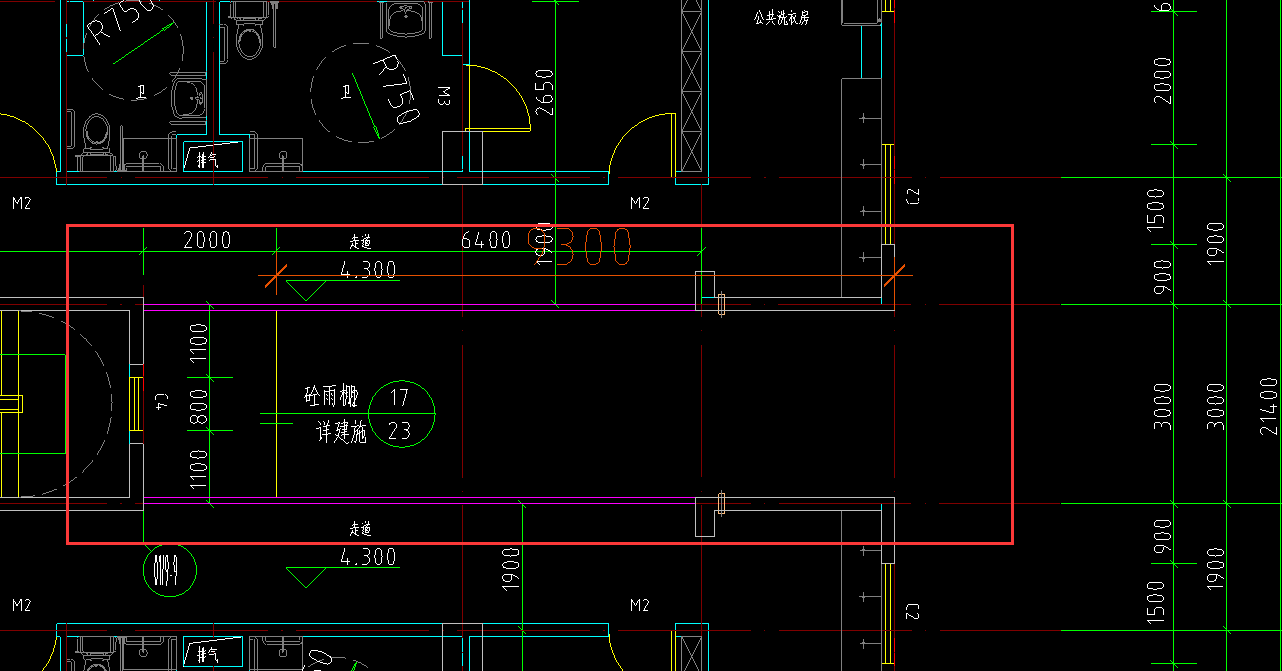
Task: Click the 砼雨棚 annotation text
Action: [x=331, y=396]
